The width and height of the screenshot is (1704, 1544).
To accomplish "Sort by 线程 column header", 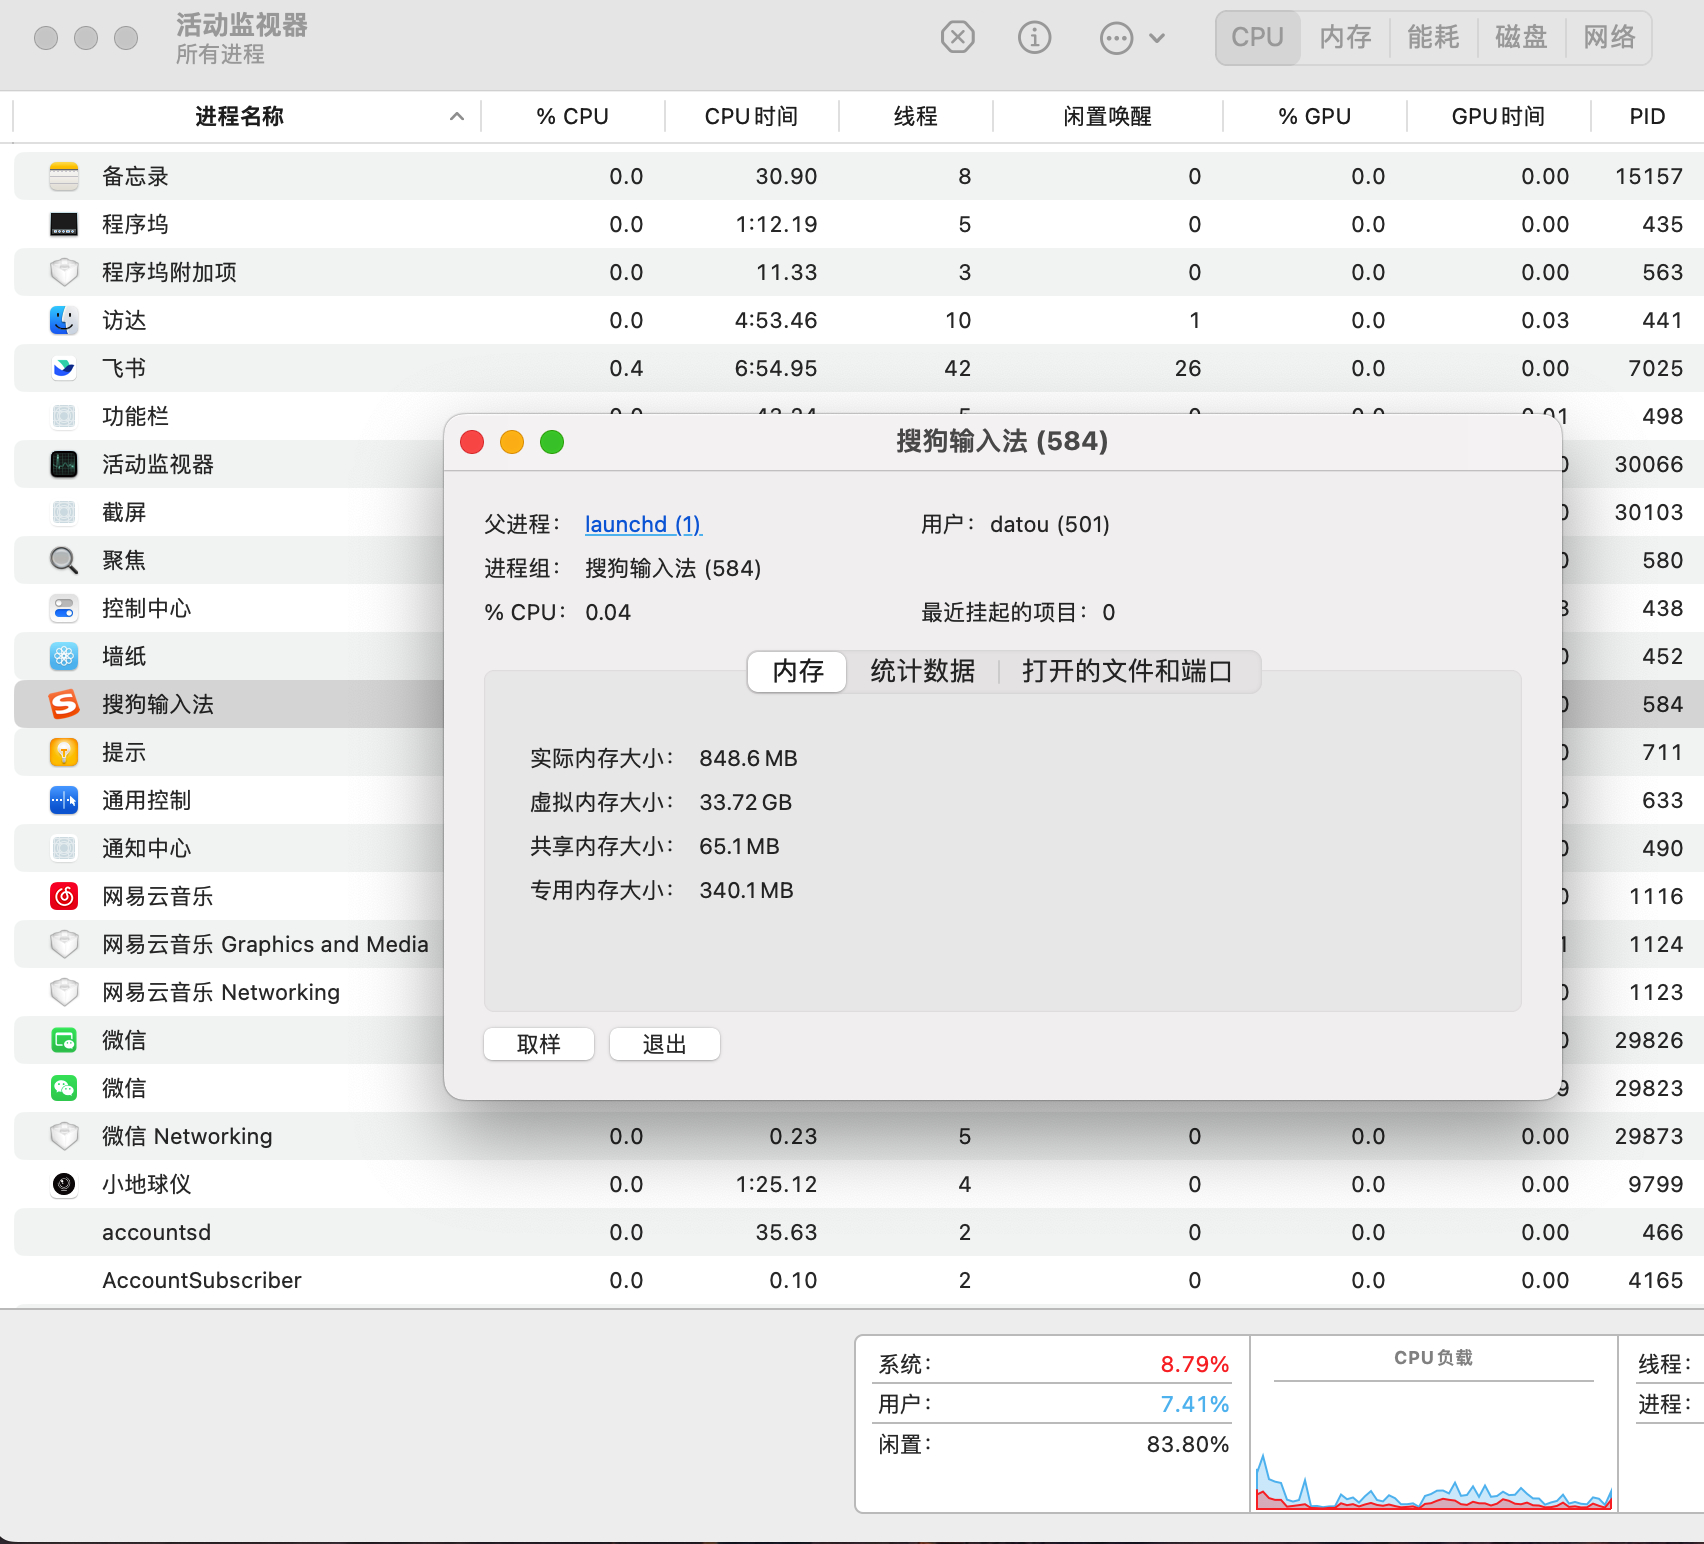I will tap(915, 116).
